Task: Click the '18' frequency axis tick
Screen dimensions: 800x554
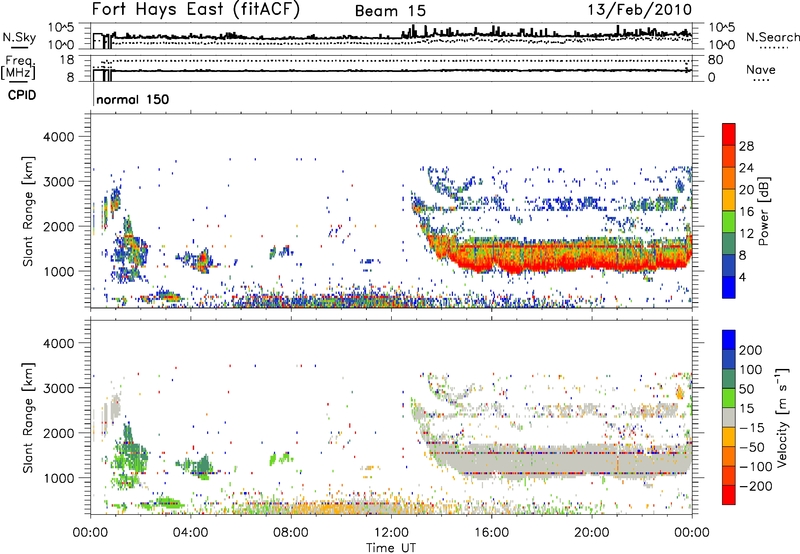Action: pyautogui.click(x=67, y=60)
